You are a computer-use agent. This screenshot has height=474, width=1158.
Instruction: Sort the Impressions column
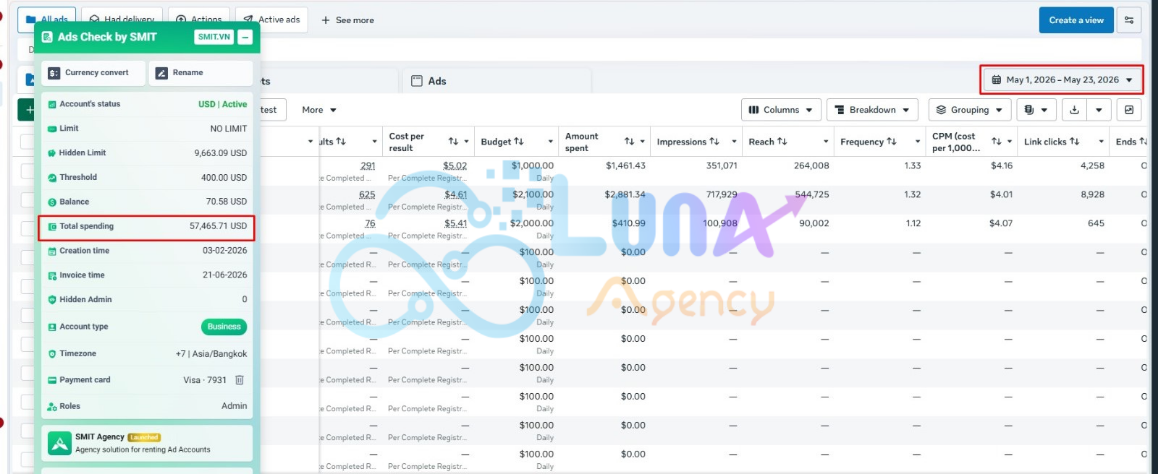(714, 142)
